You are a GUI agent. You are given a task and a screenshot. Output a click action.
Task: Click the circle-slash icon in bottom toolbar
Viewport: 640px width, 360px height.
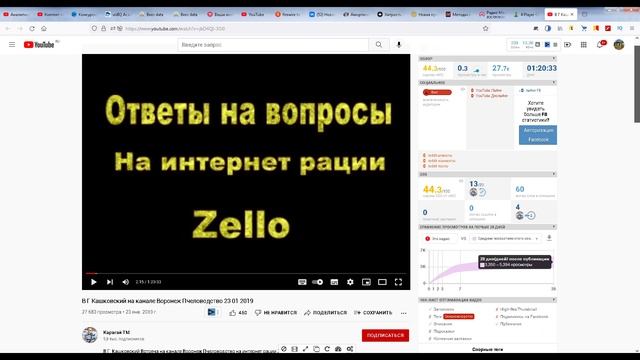coord(284,349)
